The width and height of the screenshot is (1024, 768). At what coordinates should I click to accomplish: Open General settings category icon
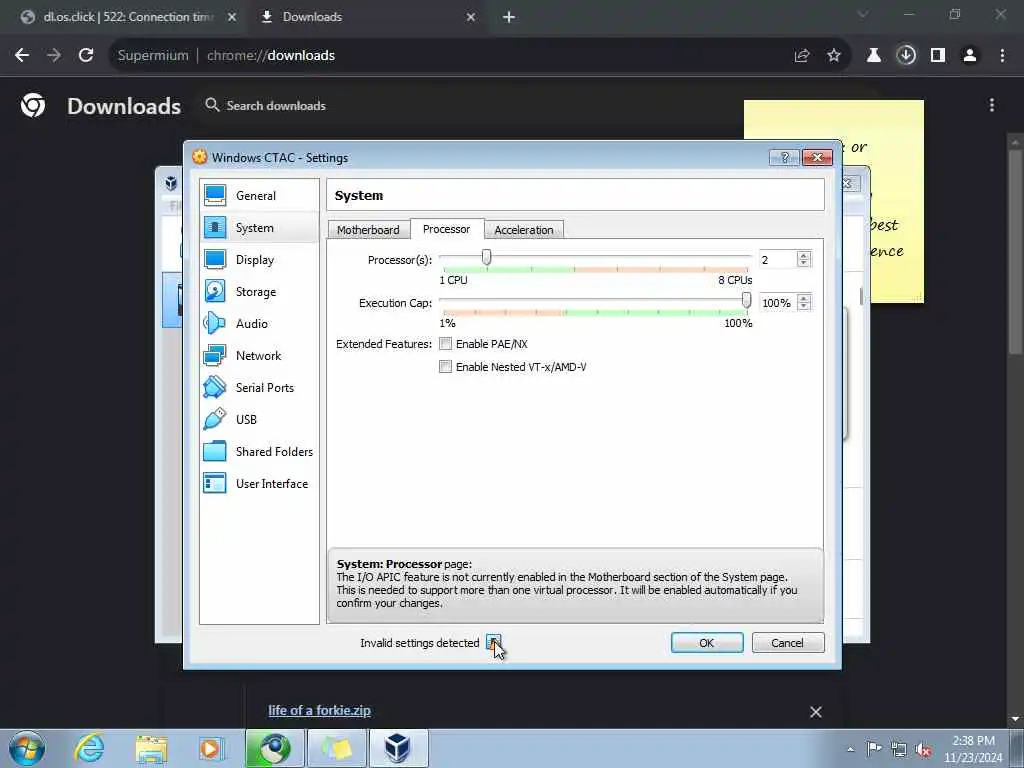click(x=215, y=195)
